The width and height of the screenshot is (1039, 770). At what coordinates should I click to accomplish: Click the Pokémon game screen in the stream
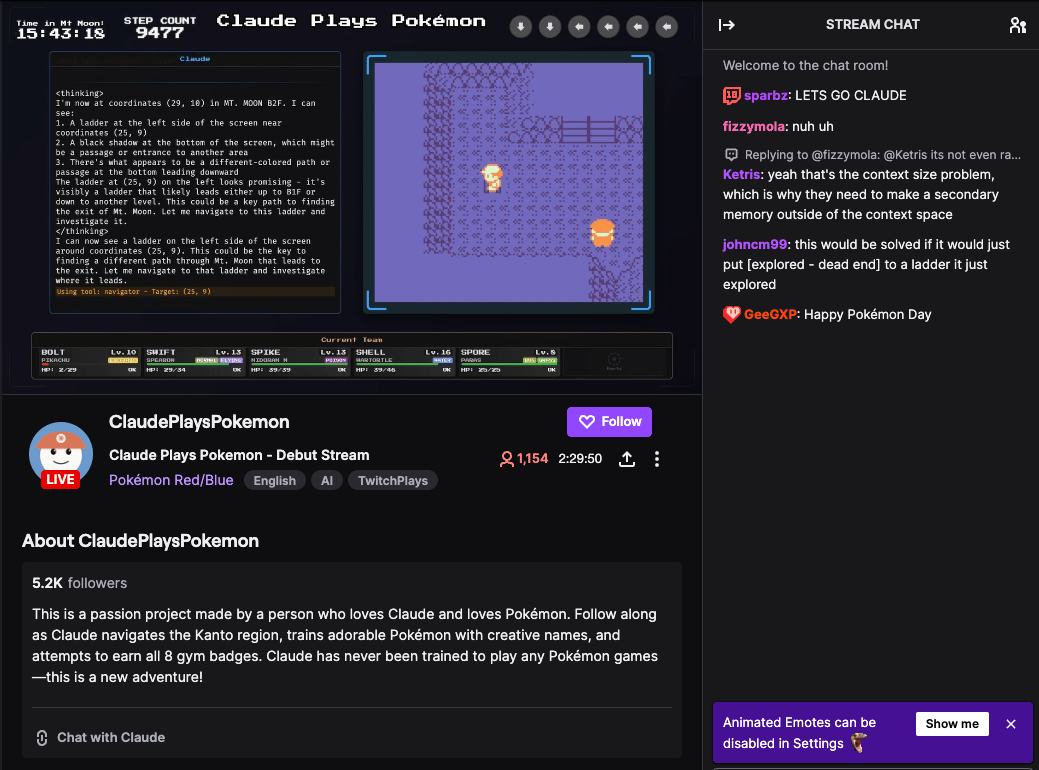509,182
